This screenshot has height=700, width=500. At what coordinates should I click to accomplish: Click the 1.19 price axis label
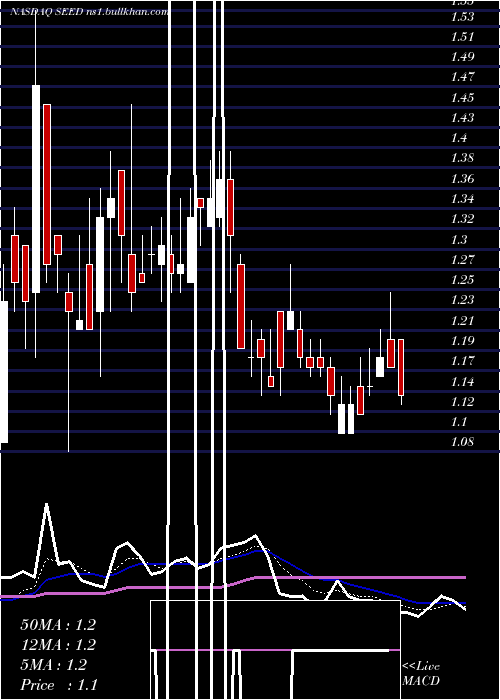462,341
